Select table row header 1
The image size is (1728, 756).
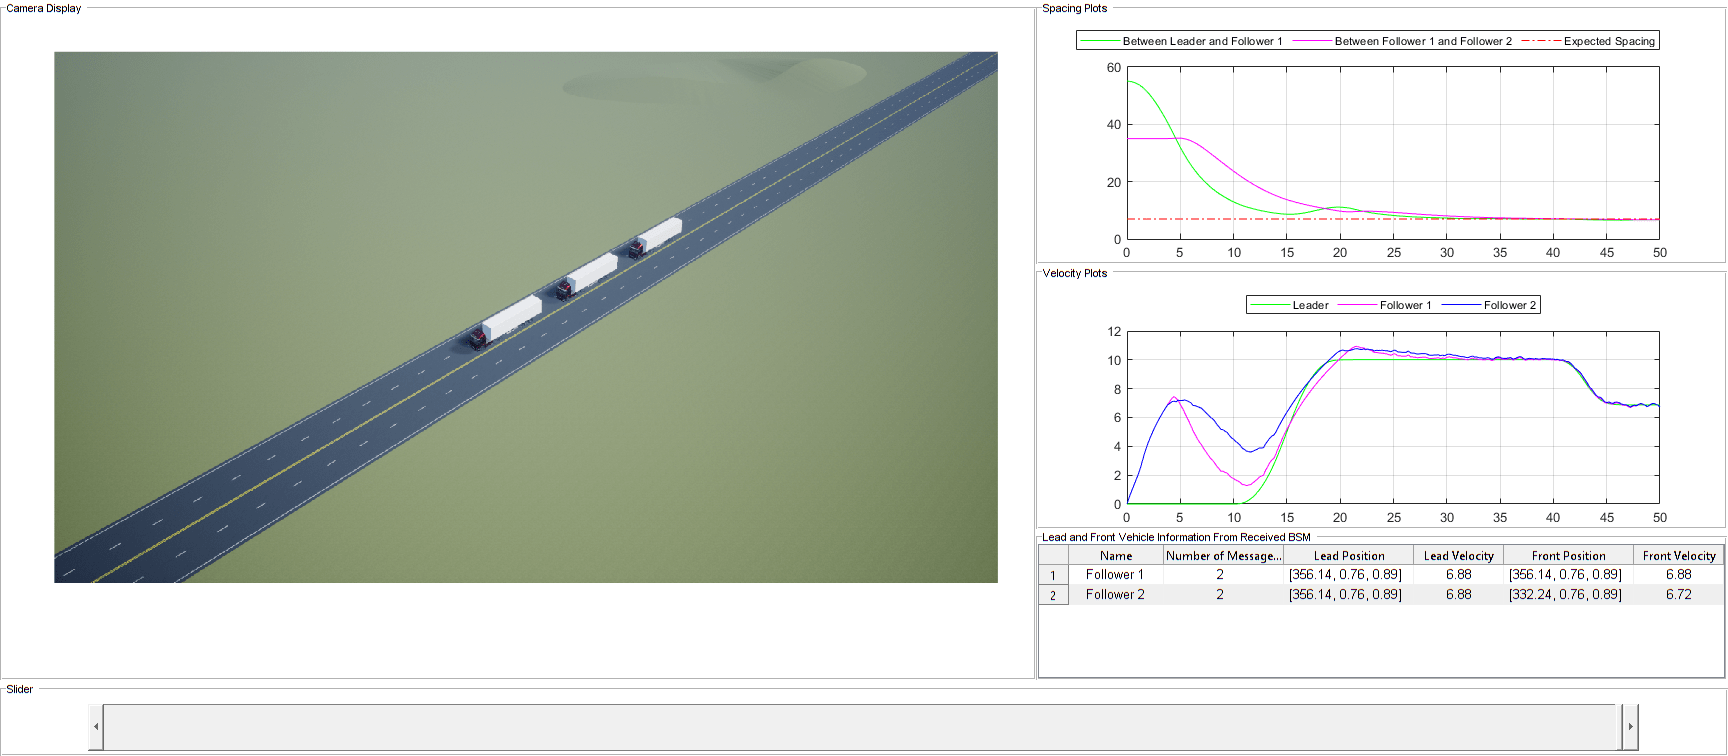pos(1053,575)
